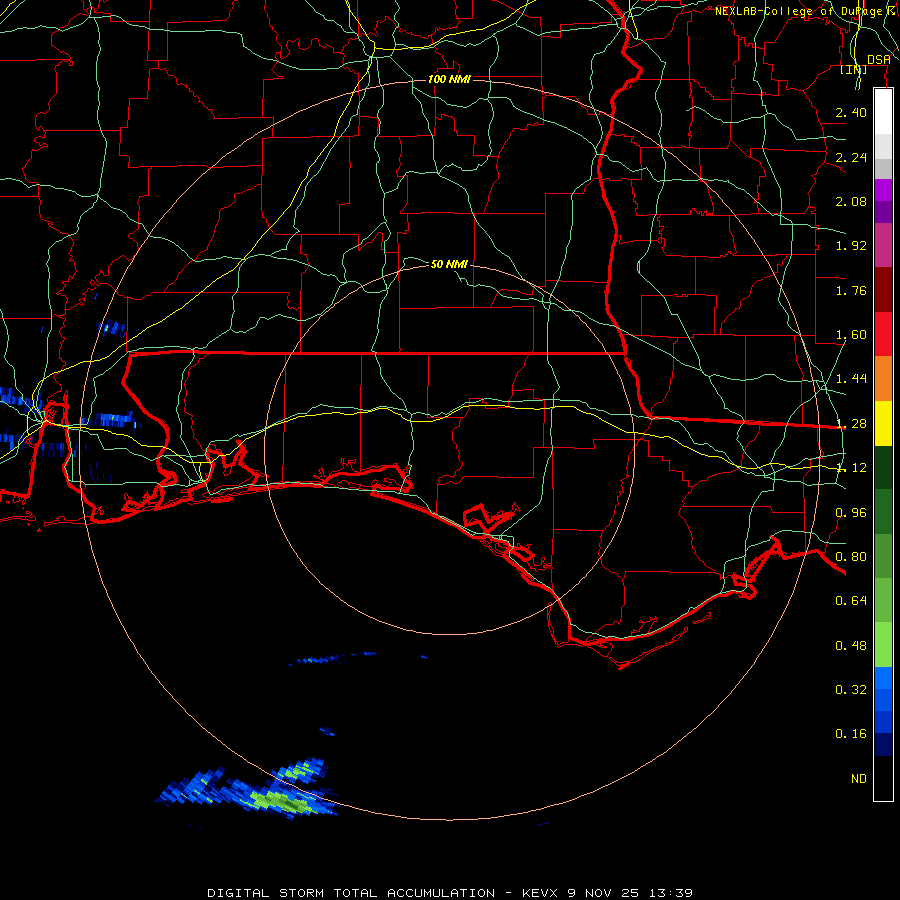
Task: Click the 0.32 legend value
Action: click(x=851, y=690)
